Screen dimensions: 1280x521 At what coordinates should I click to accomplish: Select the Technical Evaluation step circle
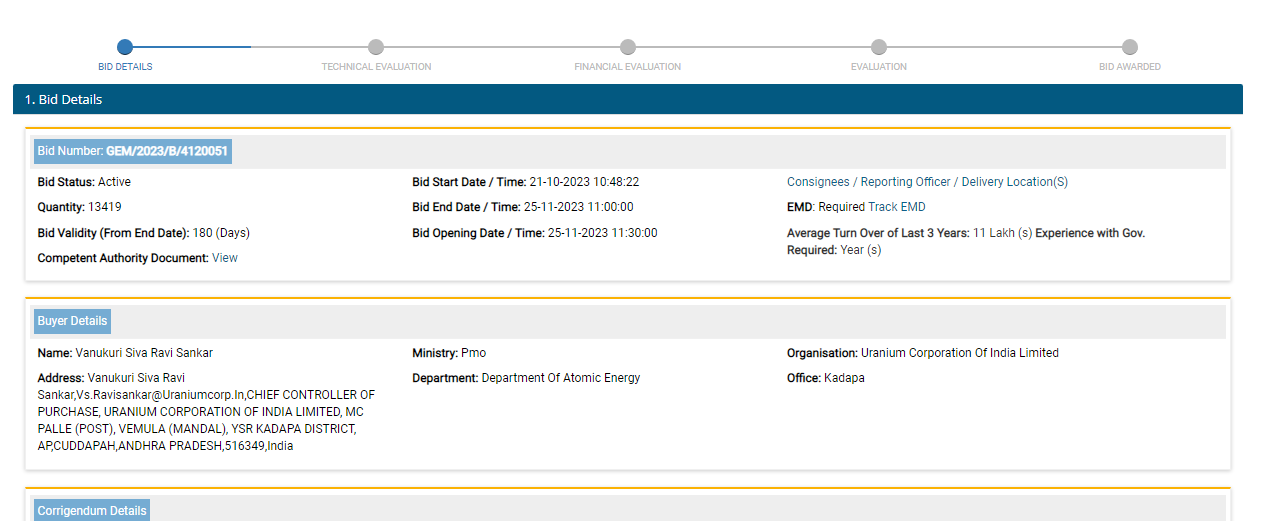pos(376,47)
